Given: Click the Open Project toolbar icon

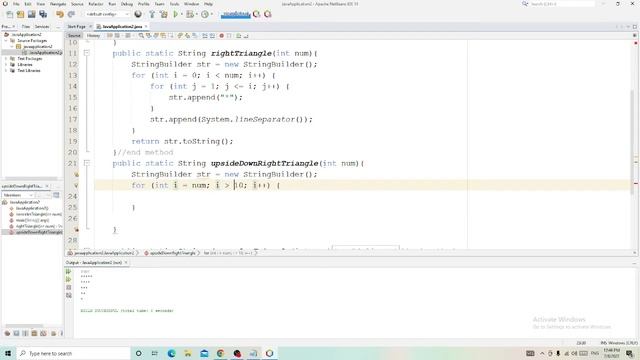Looking at the screenshot, I should point(31,14).
